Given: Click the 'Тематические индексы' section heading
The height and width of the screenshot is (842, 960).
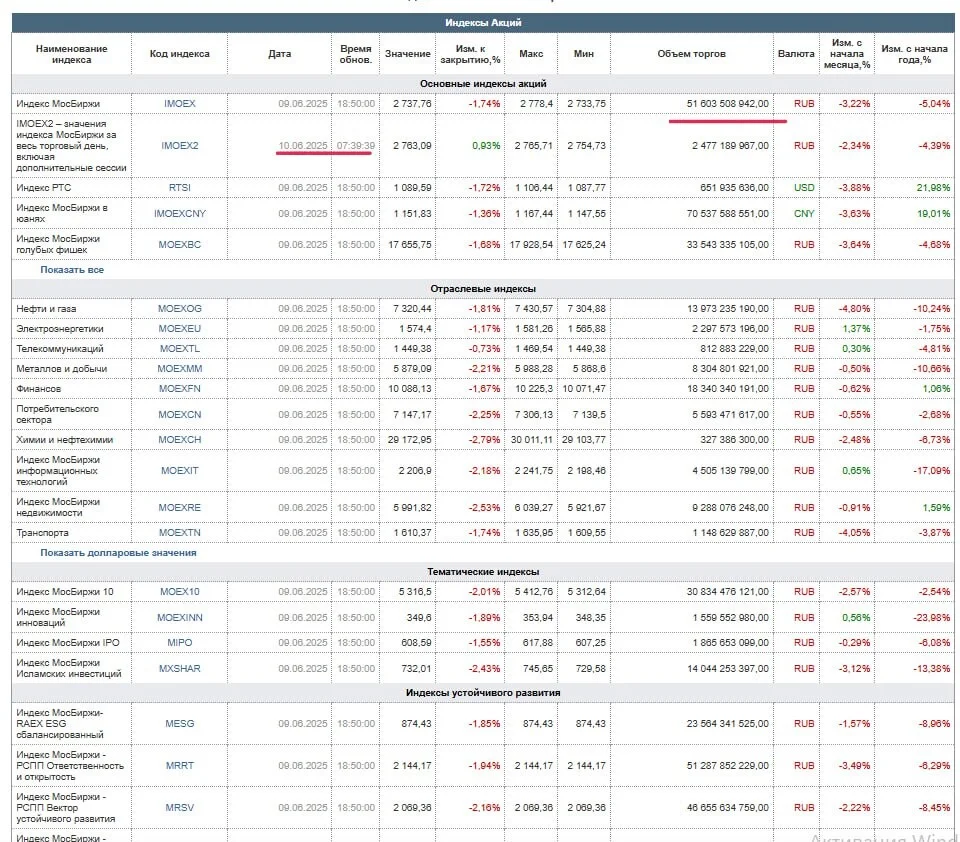Looking at the screenshot, I should click(483, 571).
